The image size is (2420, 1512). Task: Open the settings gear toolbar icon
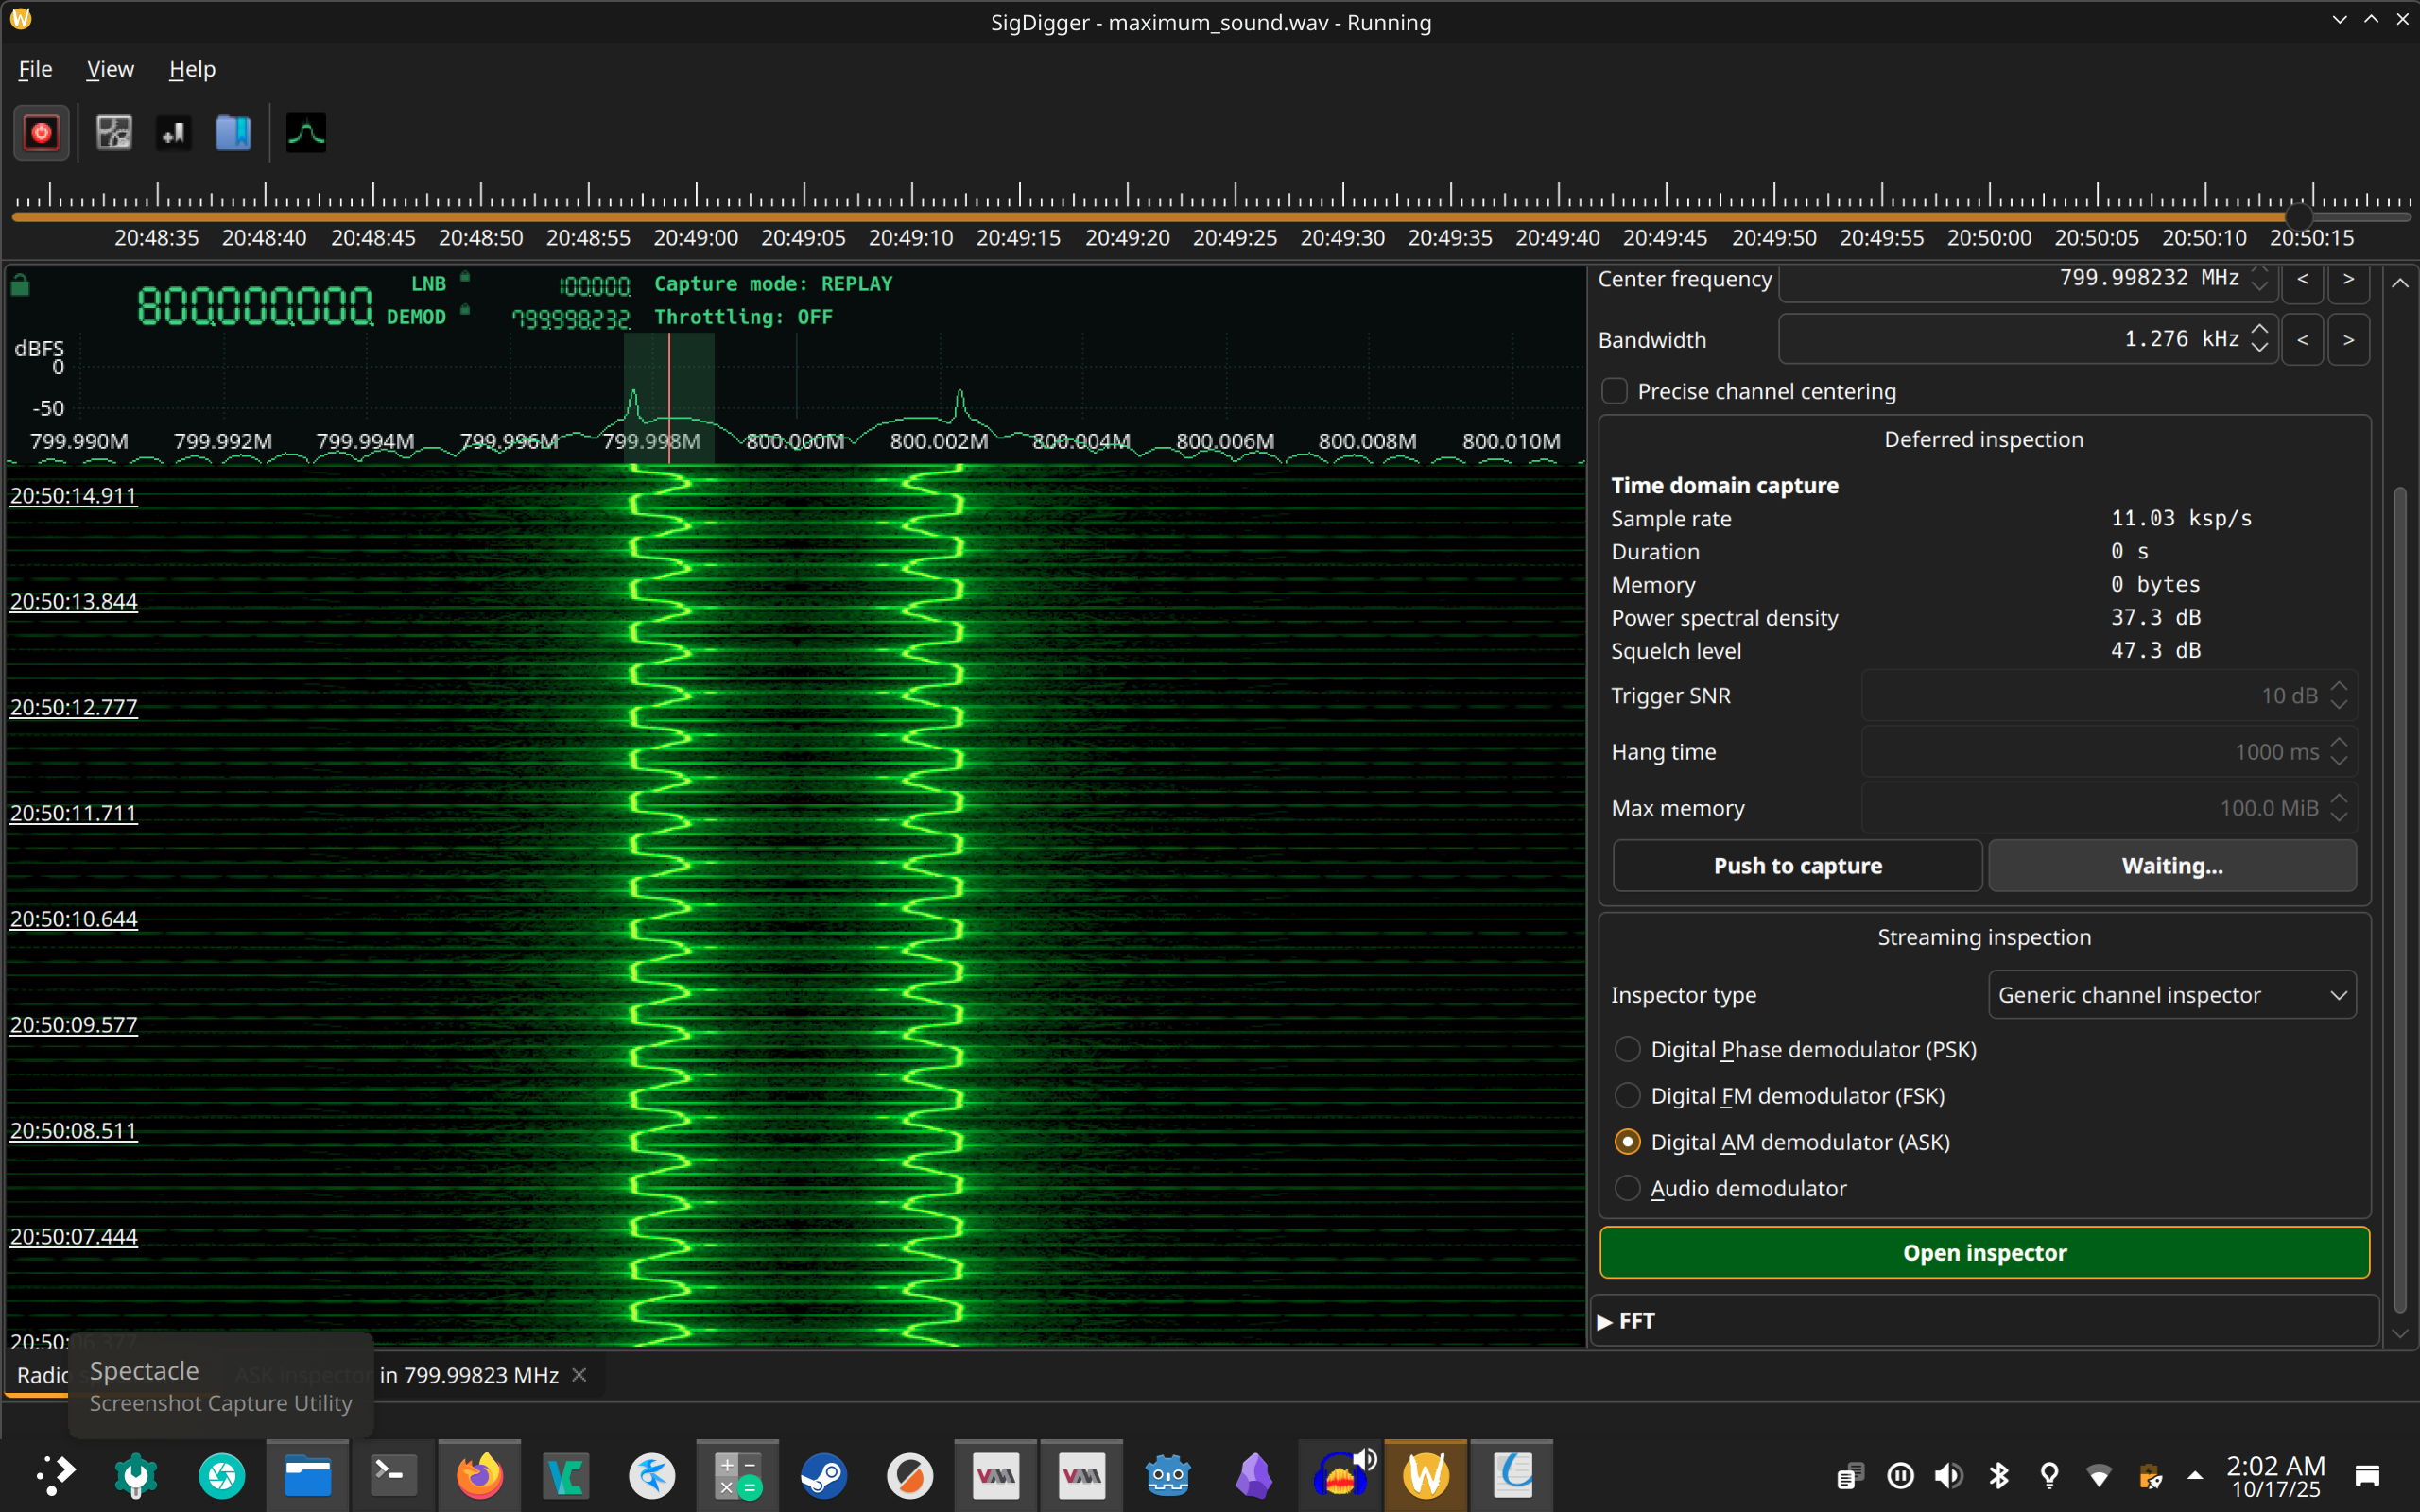(114, 133)
